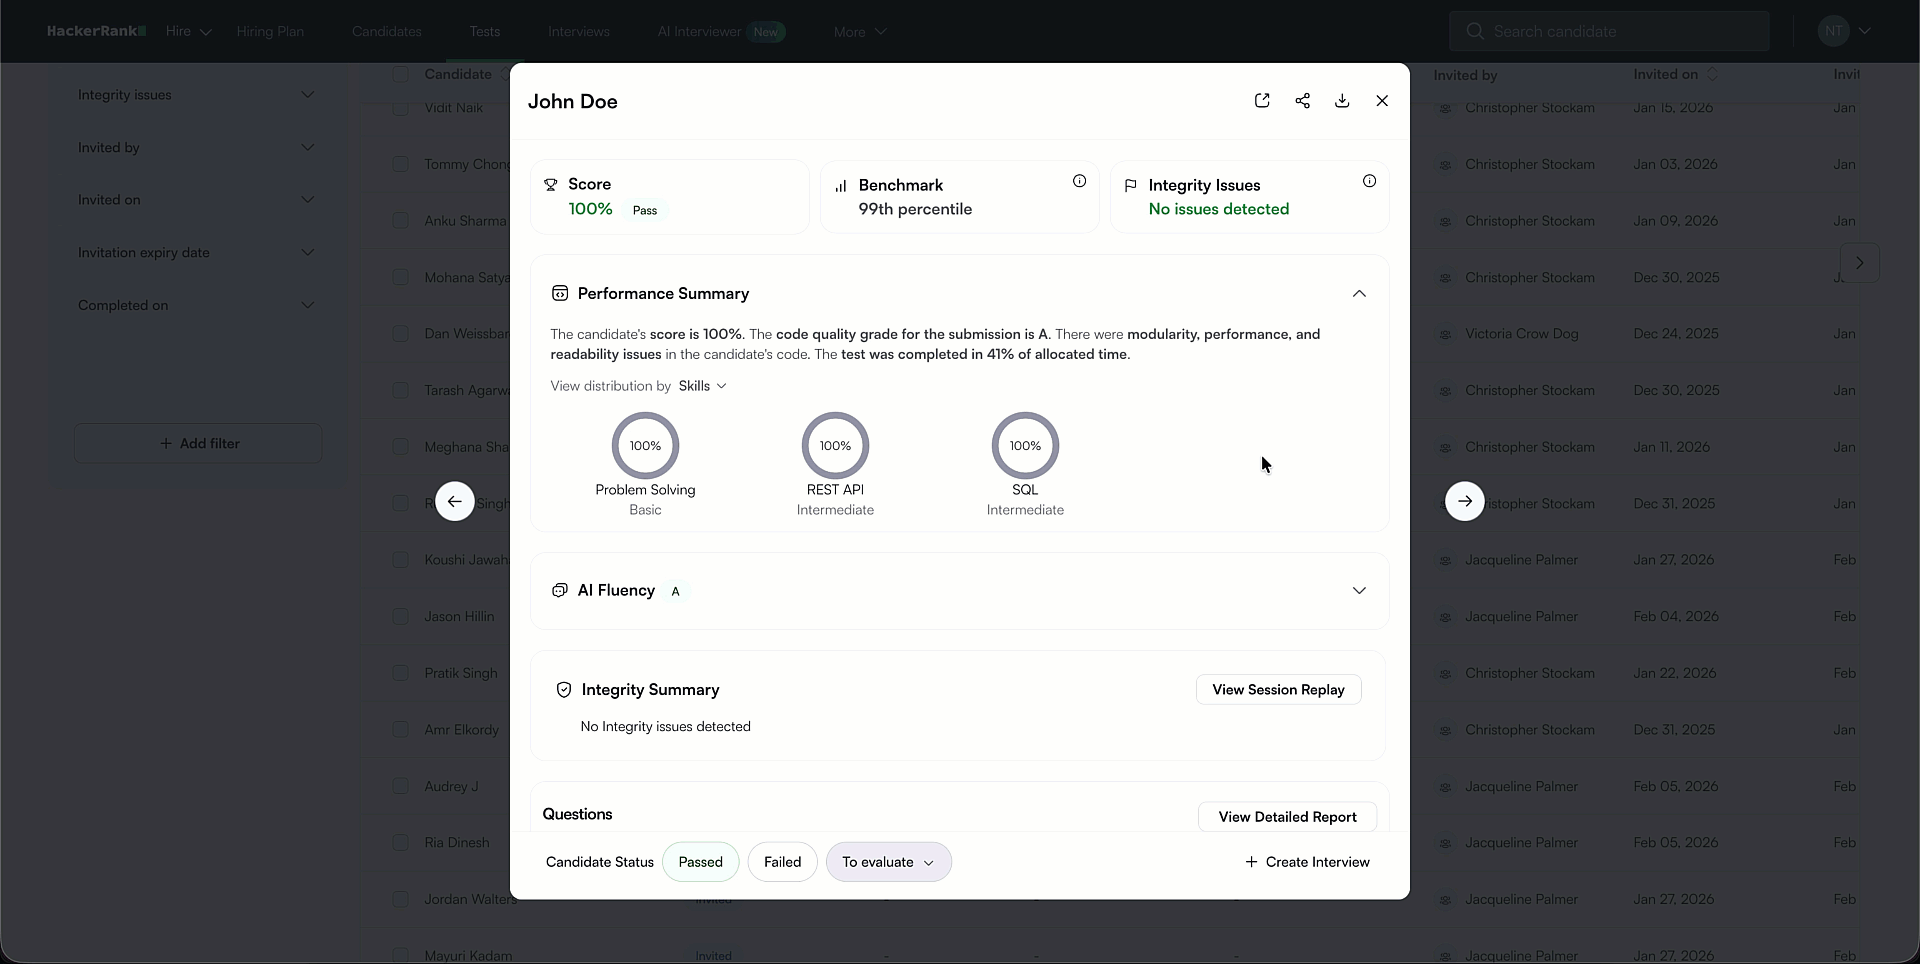Open the To evaluate dropdown

(x=888, y=861)
